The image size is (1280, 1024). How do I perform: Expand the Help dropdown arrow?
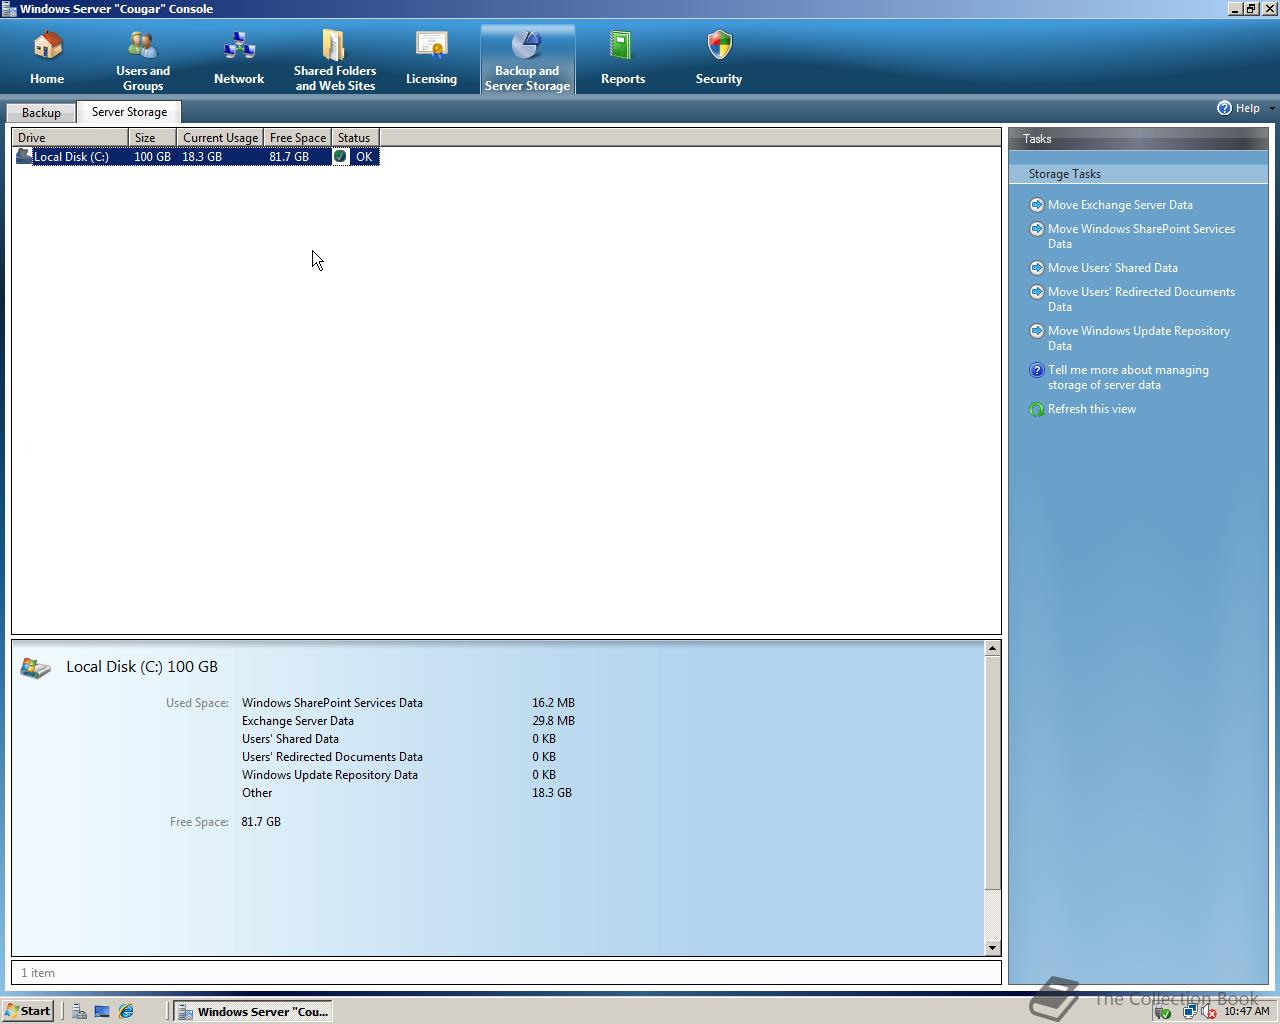coord(1272,108)
